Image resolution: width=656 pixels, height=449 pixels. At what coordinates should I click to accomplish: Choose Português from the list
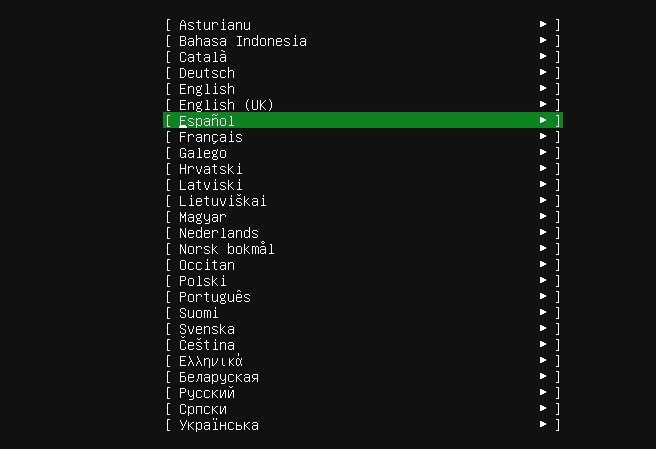[214, 297]
